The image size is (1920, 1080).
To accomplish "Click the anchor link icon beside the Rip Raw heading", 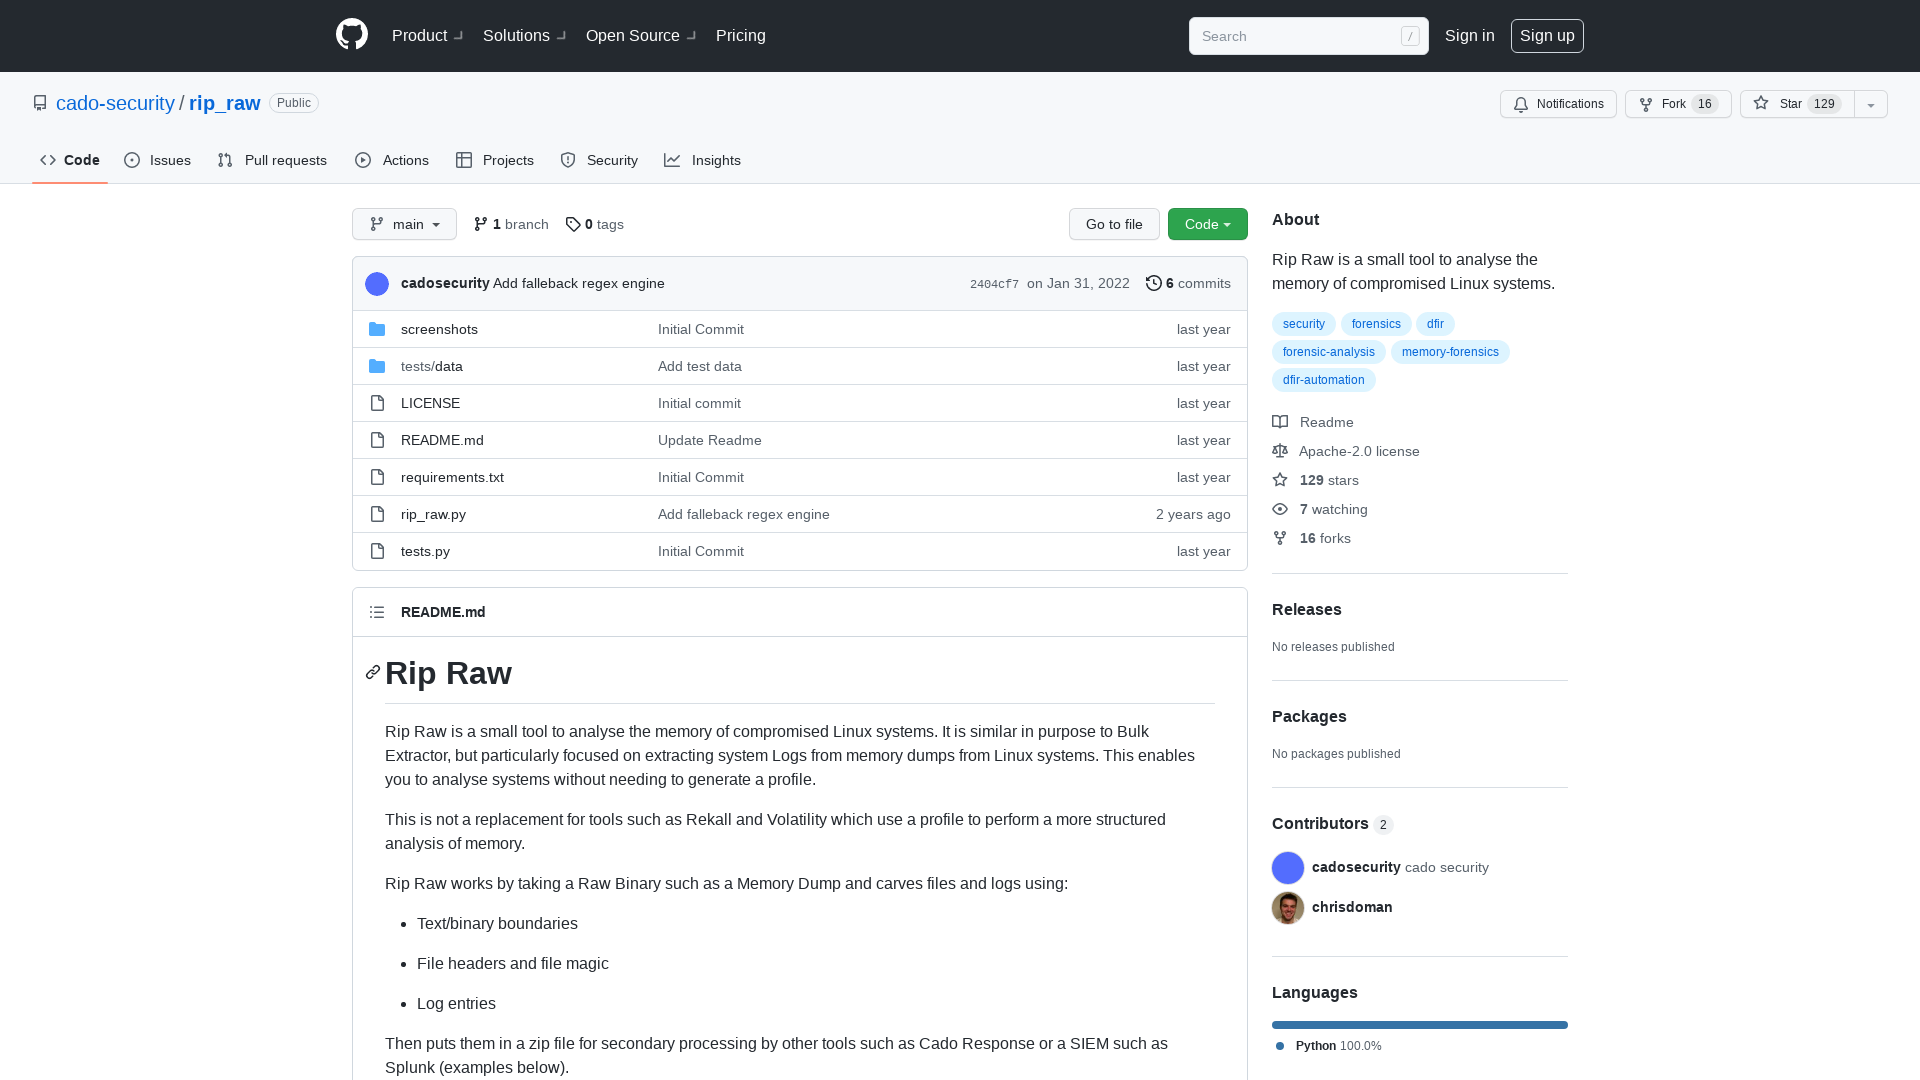I will pos(373,672).
